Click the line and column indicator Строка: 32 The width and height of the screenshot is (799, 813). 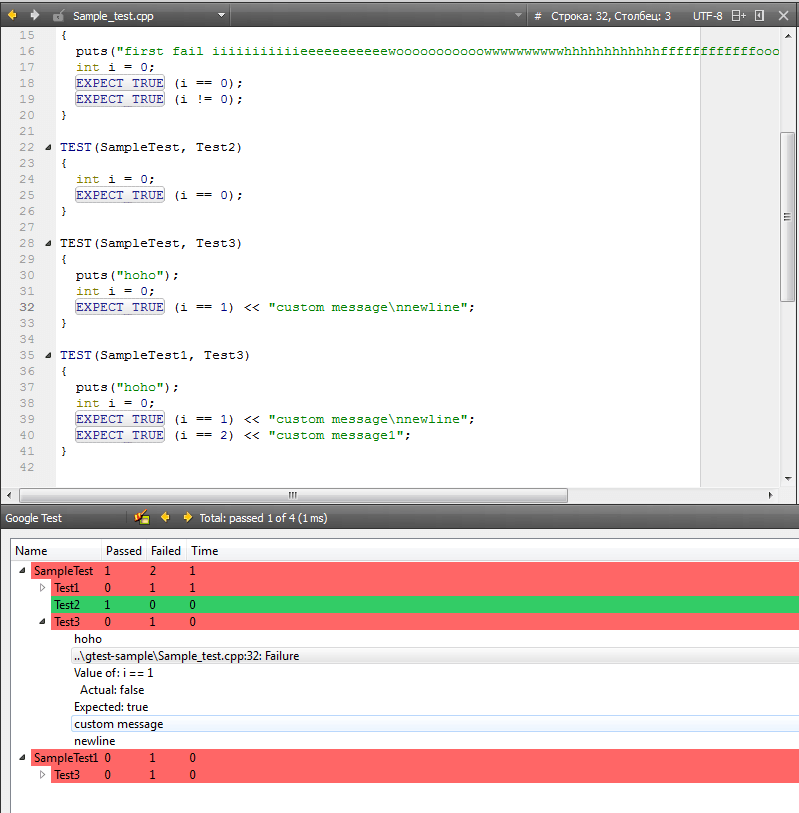[x=611, y=16]
